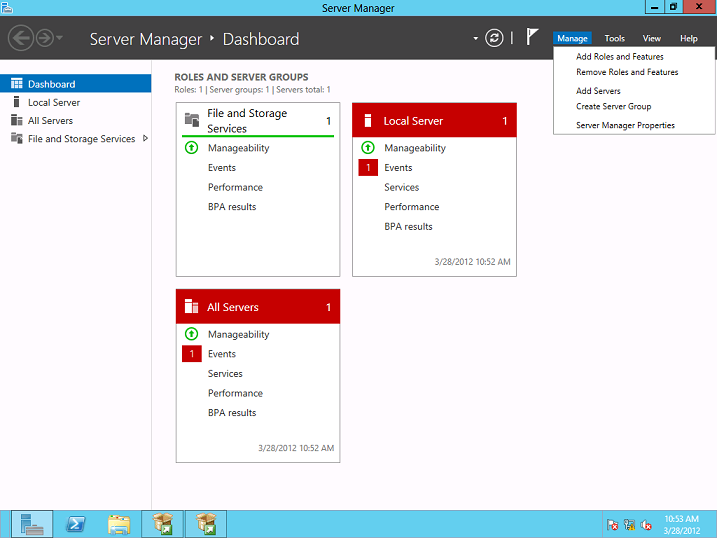Click the All Servers tile icon
This screenshot has height=538, width=717.
pos(191,306)
